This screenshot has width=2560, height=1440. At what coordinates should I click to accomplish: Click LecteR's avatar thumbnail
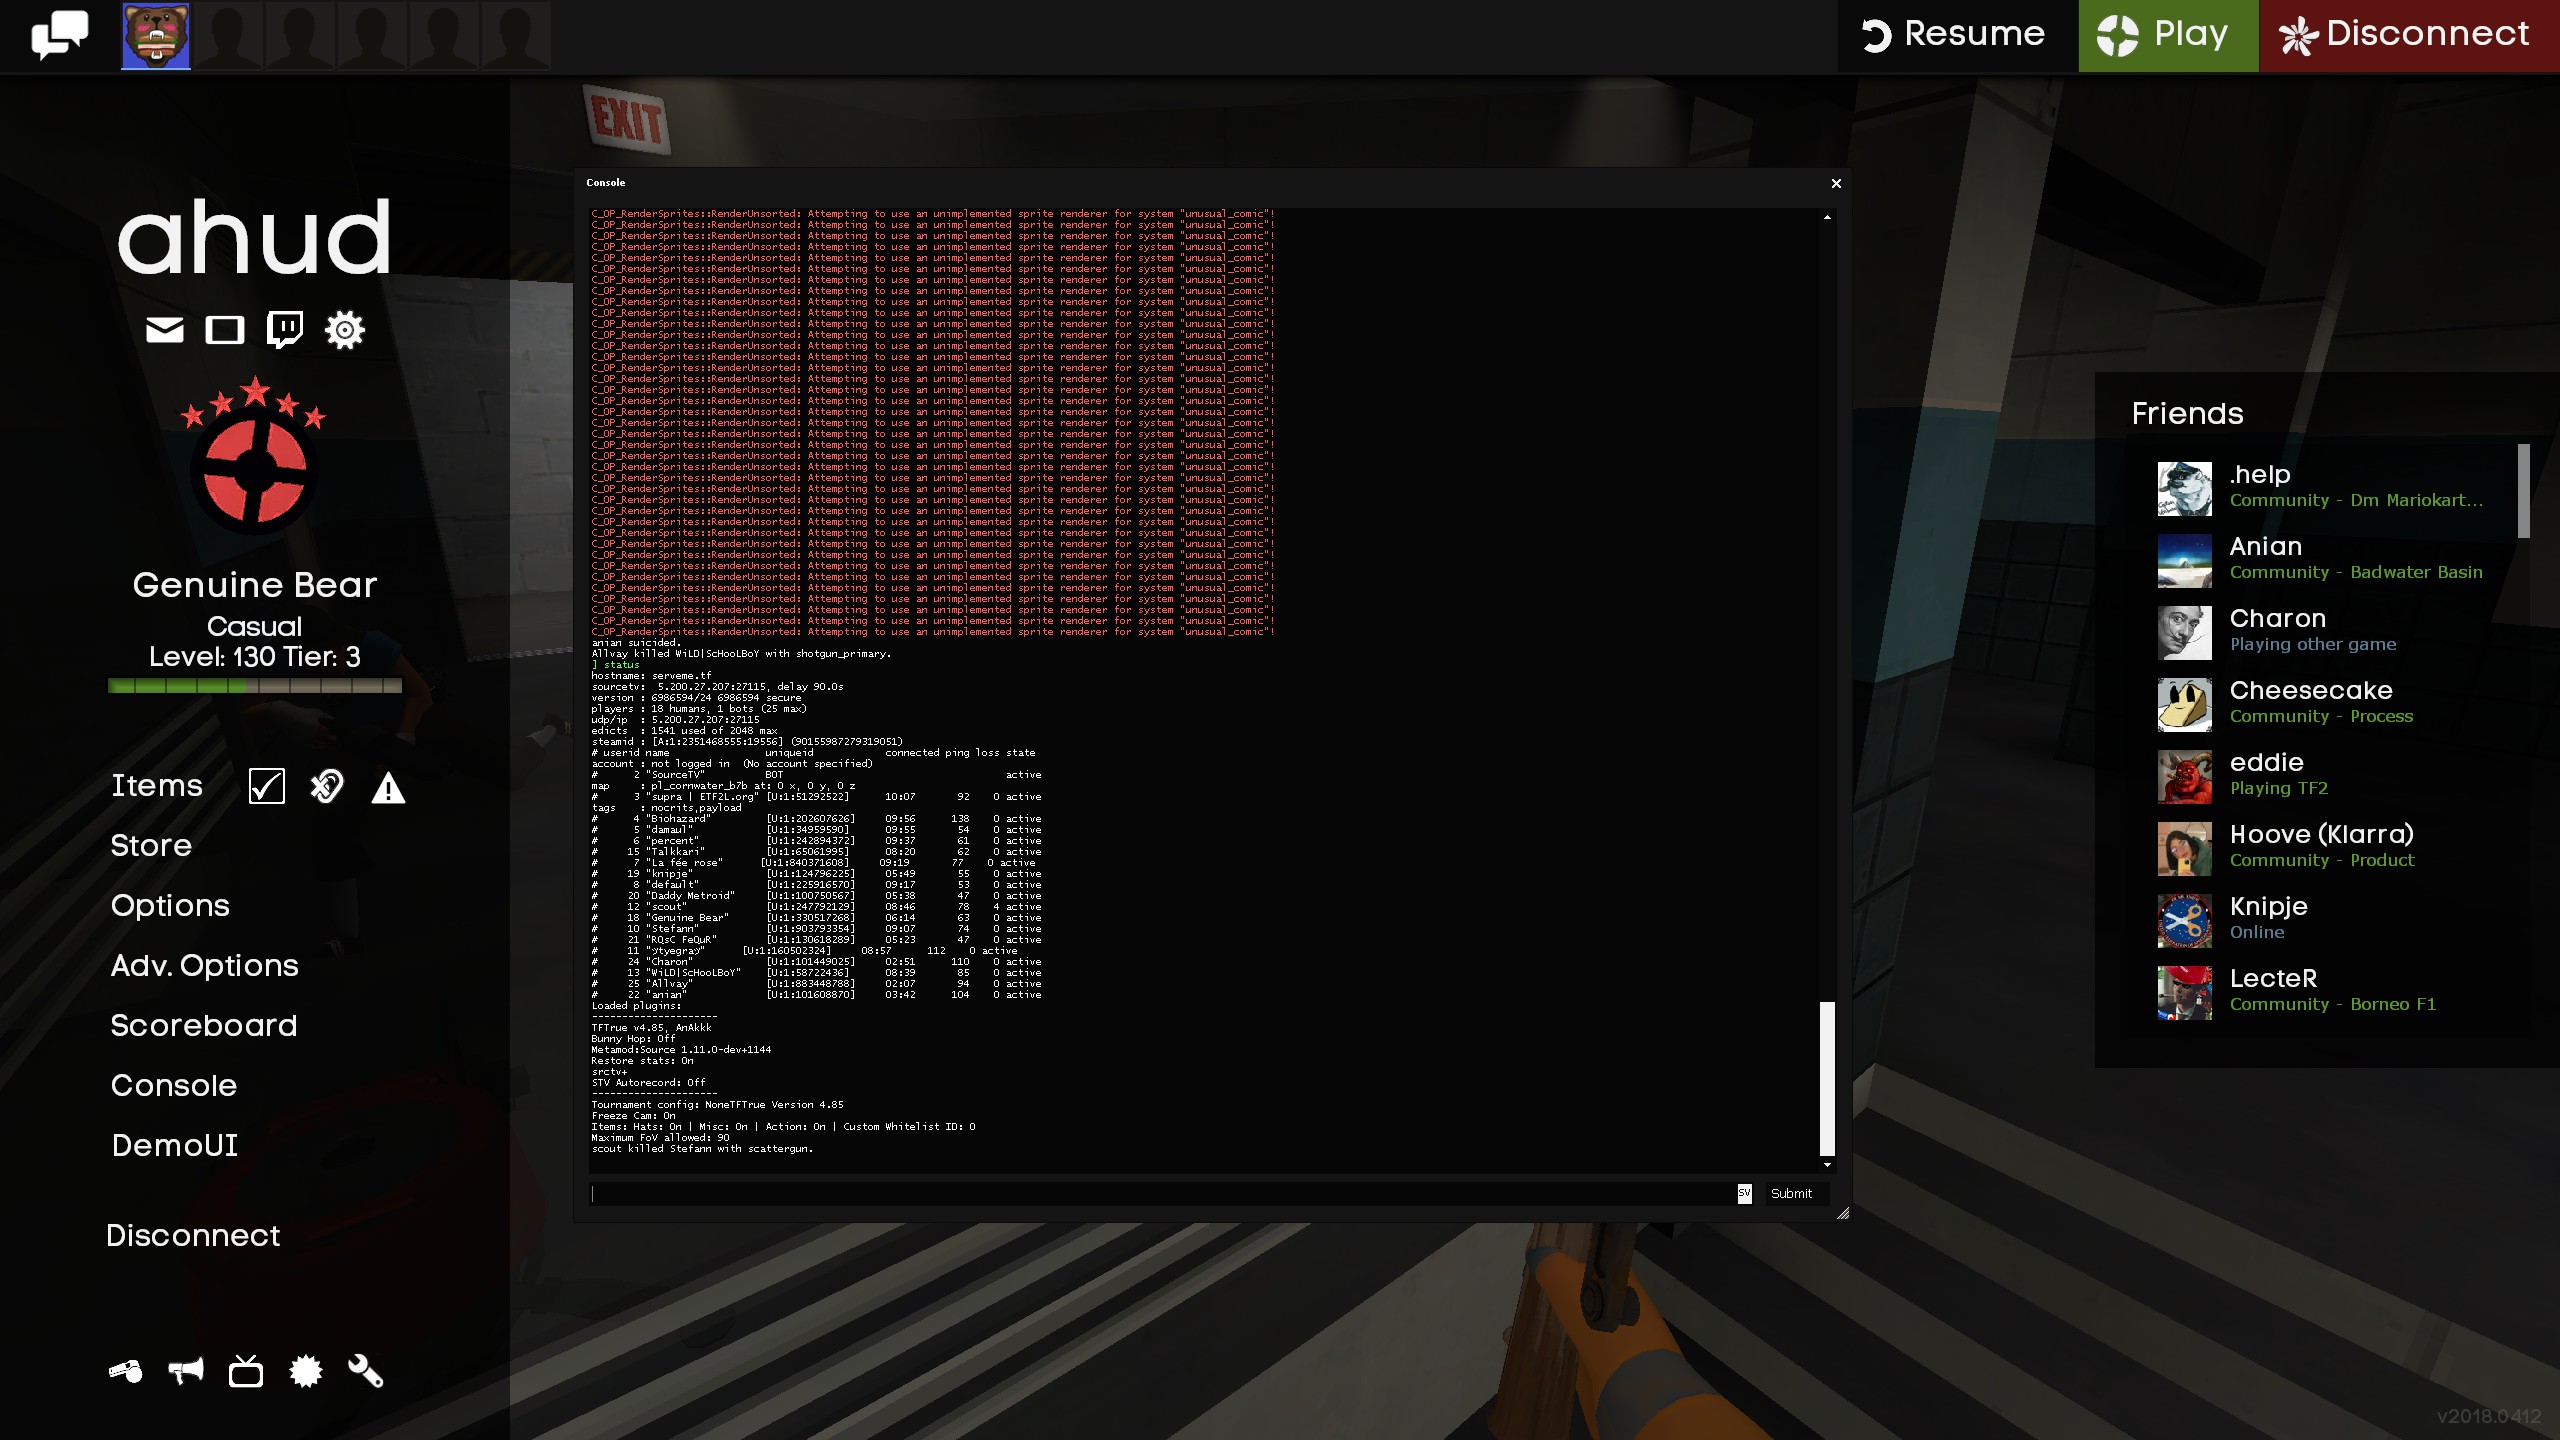point(2185,993)
